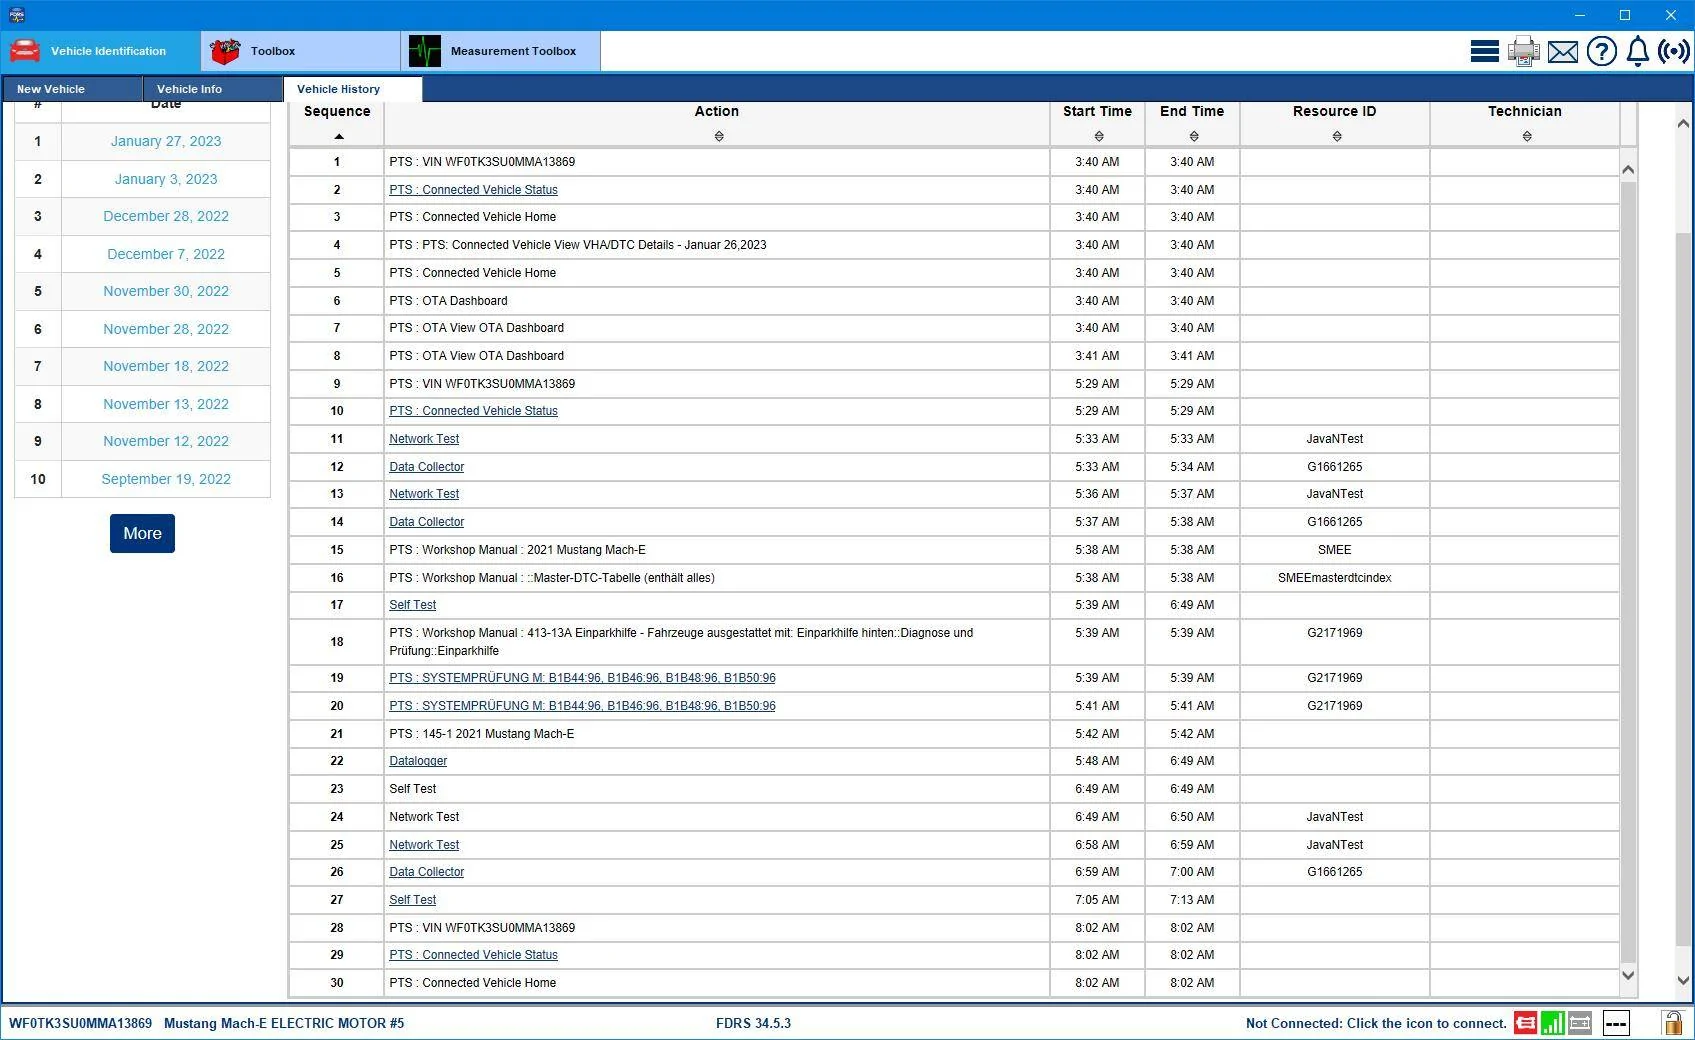Click the red car Vehicle Identification icon
This screenshot has height=1040, width=1695.
(25, 51)
